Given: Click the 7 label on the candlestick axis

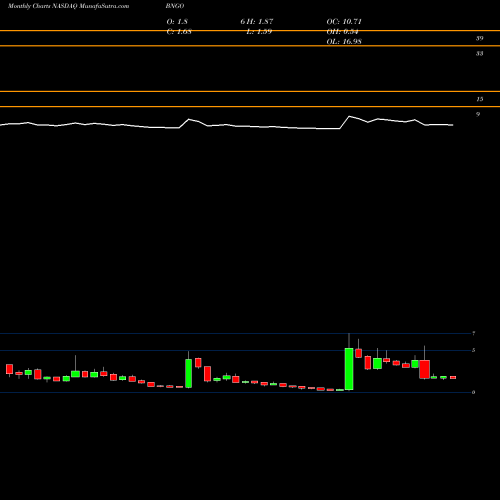Looking at the screenshot, I should coord(473,333).
